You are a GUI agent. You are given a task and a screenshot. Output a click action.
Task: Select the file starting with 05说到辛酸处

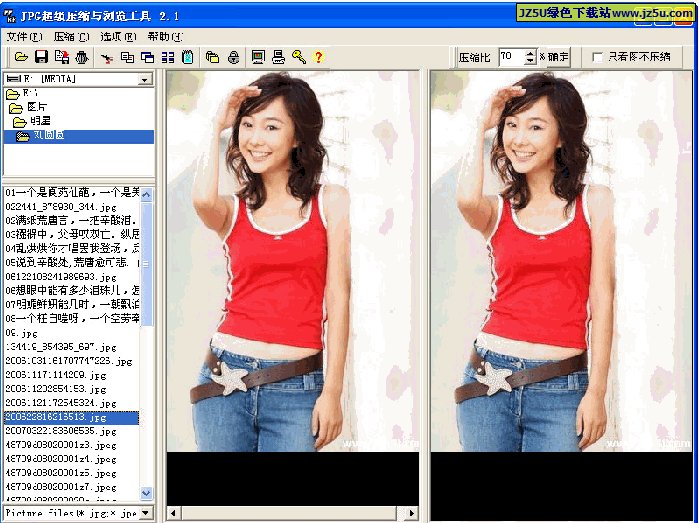tap(72, 262)
